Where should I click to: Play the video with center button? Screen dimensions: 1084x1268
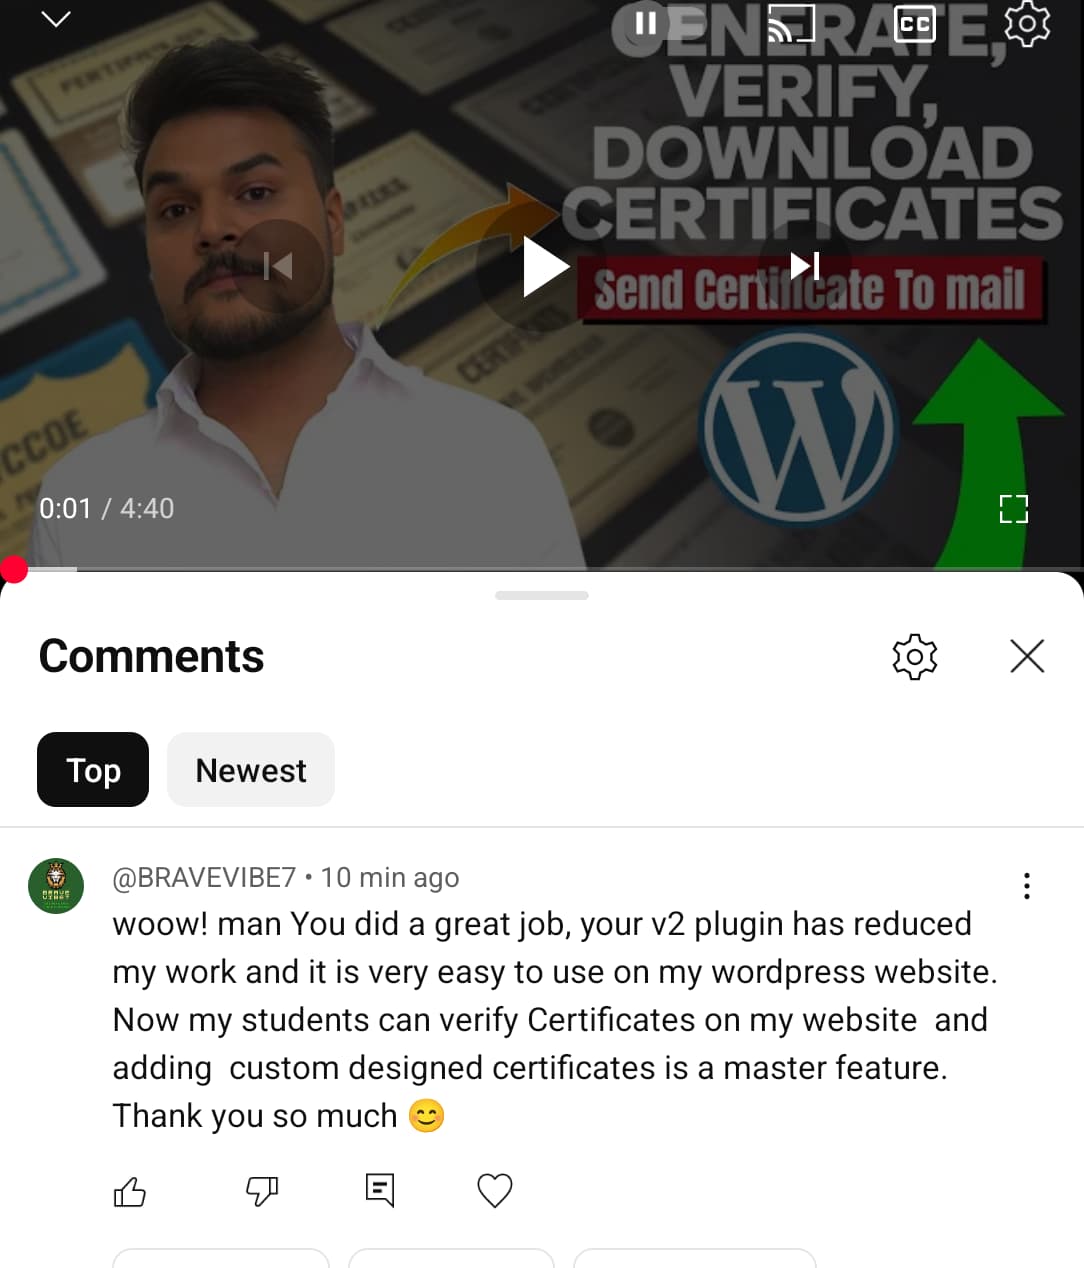point(544,267)
